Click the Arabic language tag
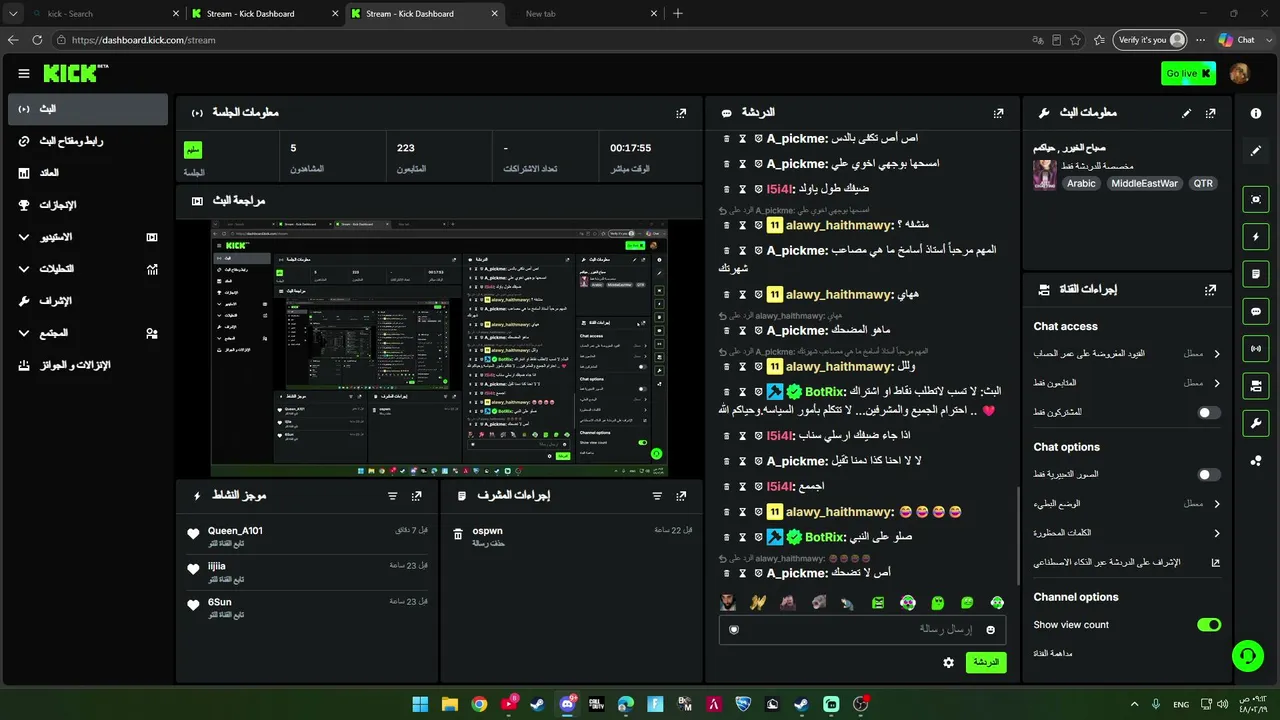The width and height of the screenshot is (1280, 720). point(1081,184)
